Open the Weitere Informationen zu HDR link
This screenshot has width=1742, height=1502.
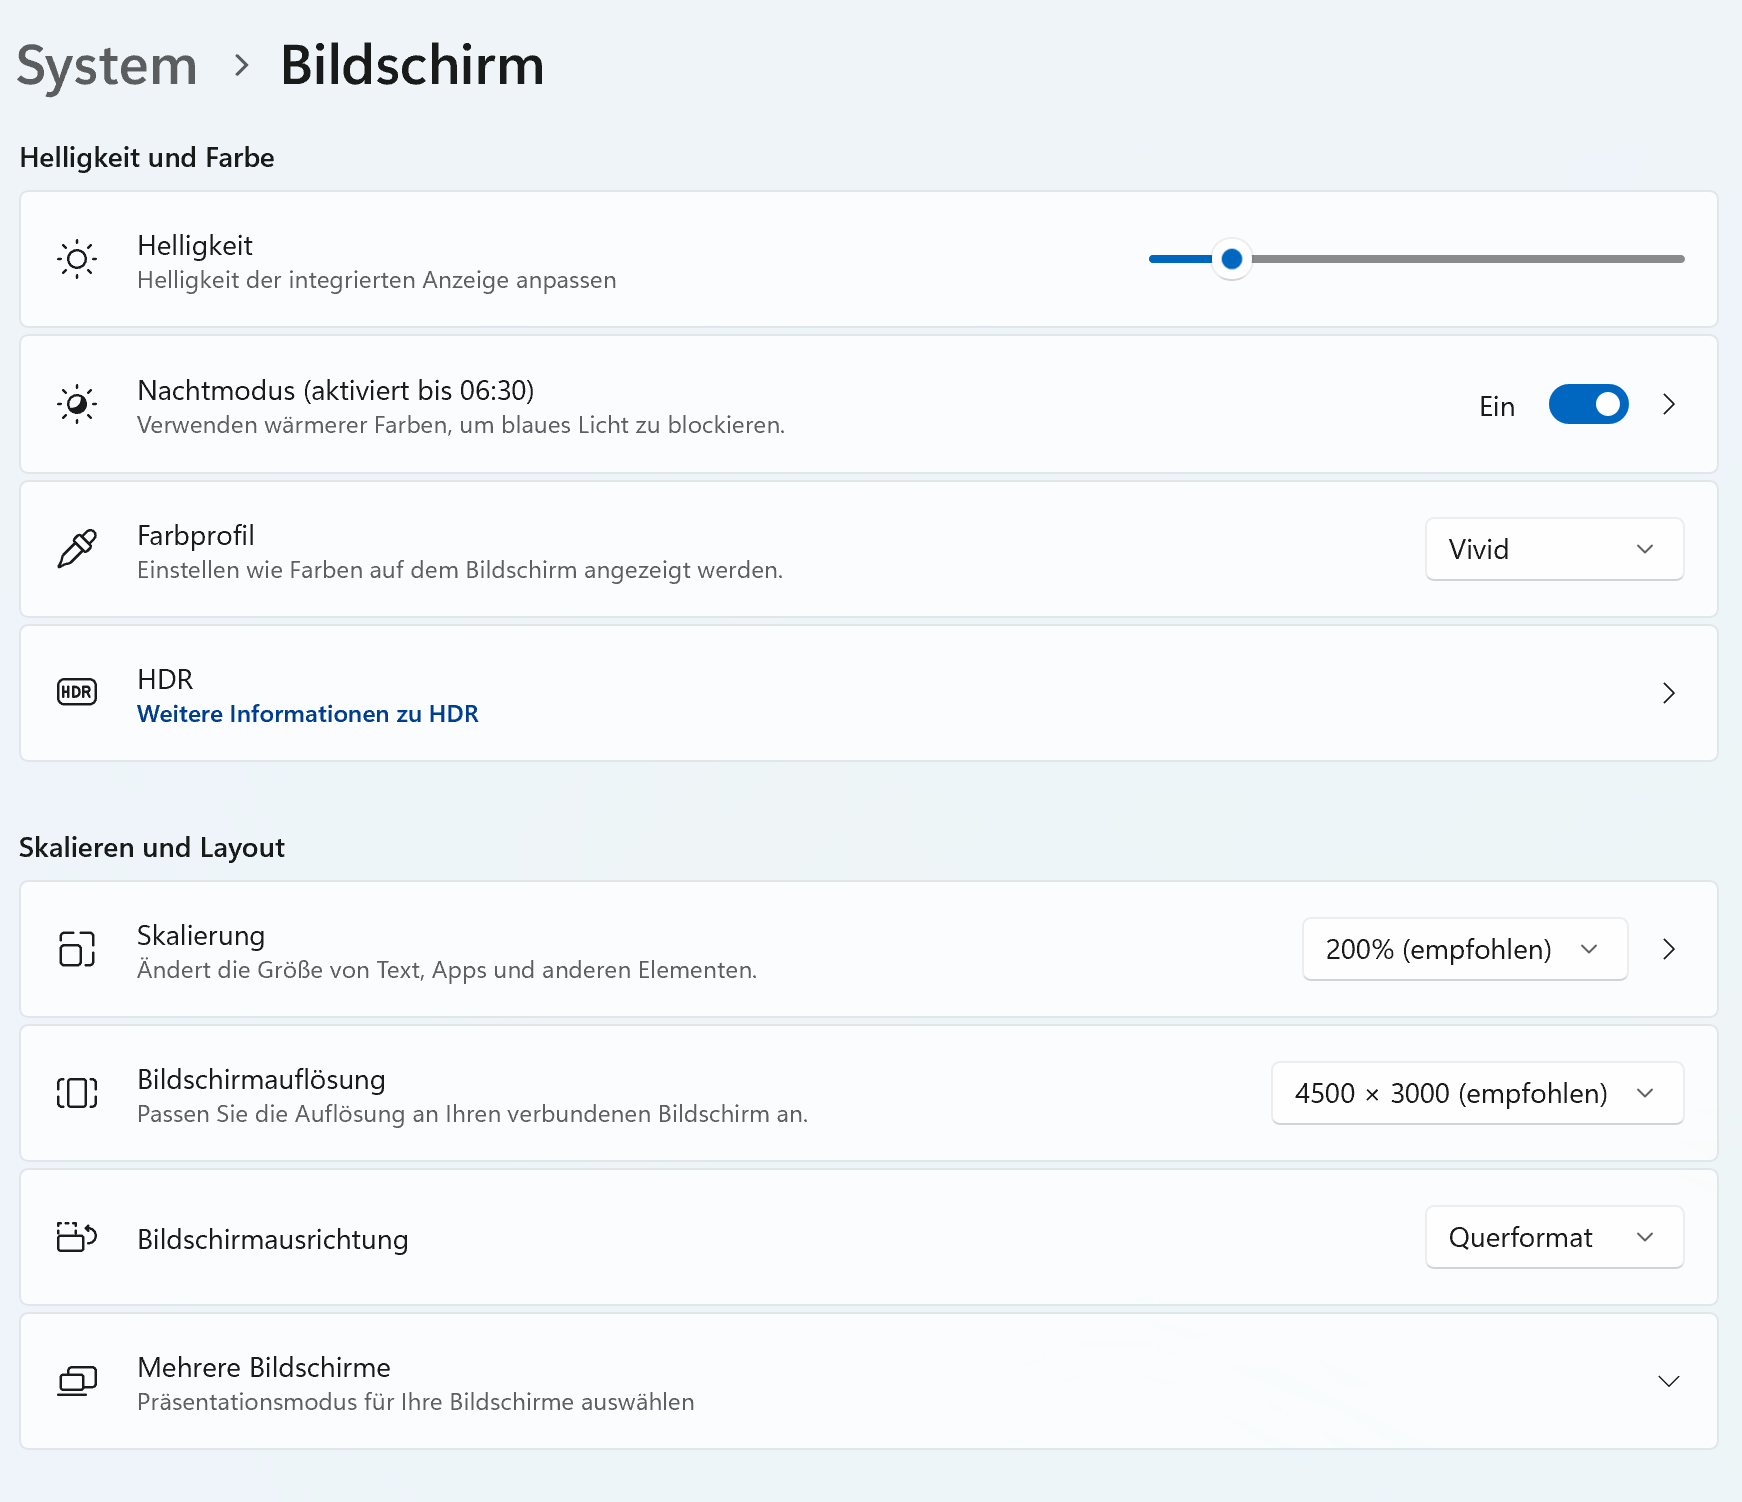(x=308, y=714)
